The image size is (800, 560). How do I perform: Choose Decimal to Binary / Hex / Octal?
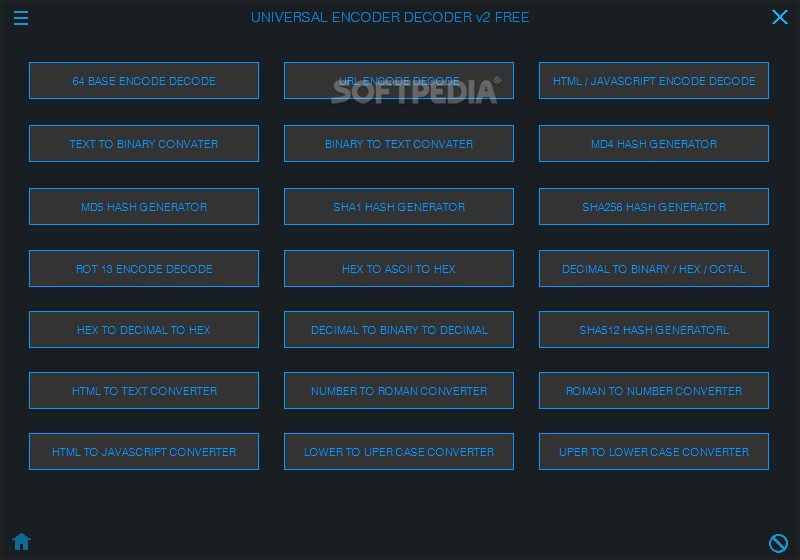[654, 269]
